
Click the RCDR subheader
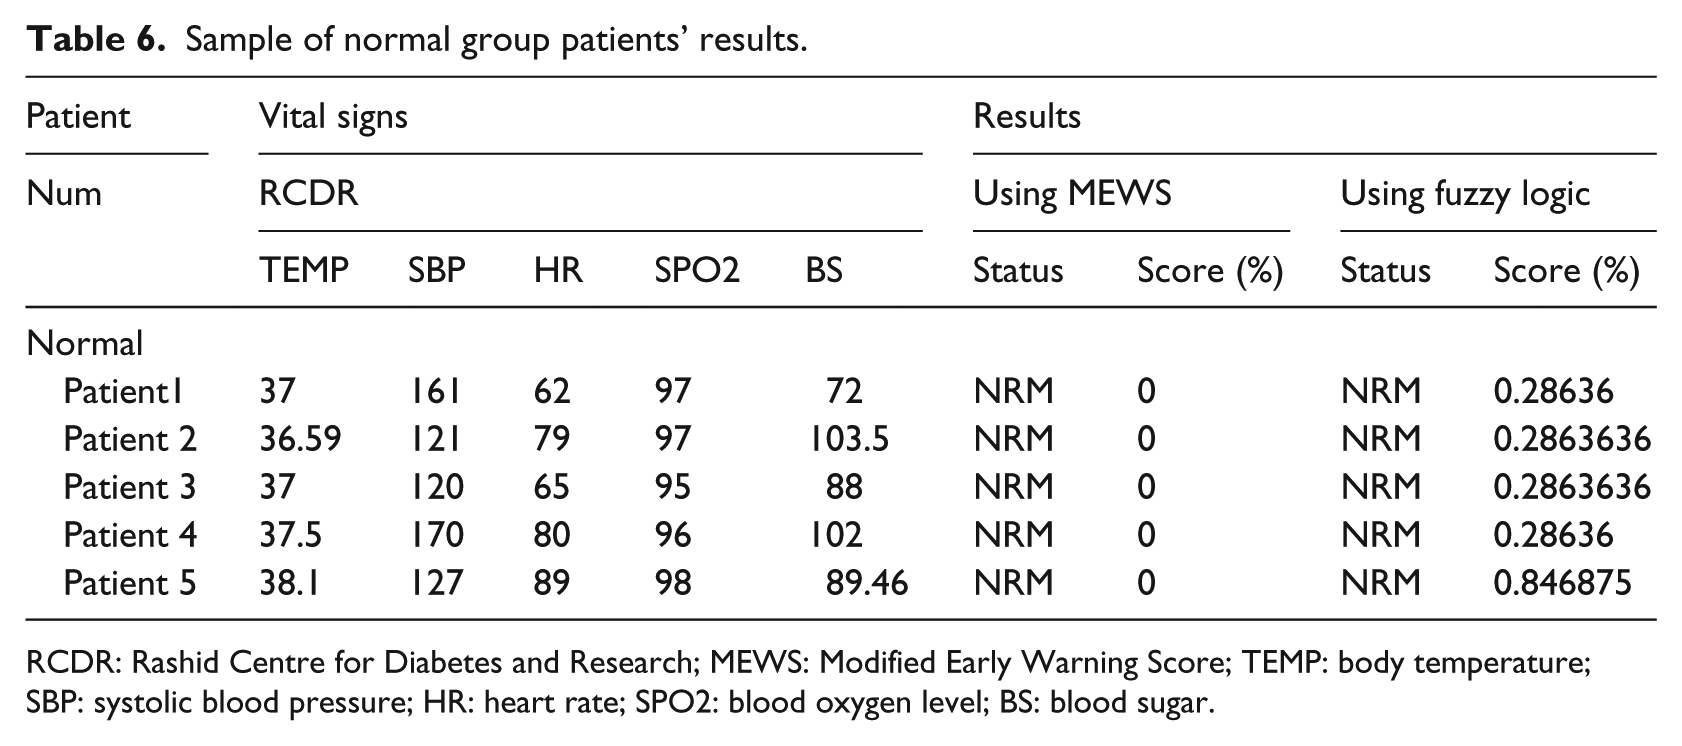(308, 193)
